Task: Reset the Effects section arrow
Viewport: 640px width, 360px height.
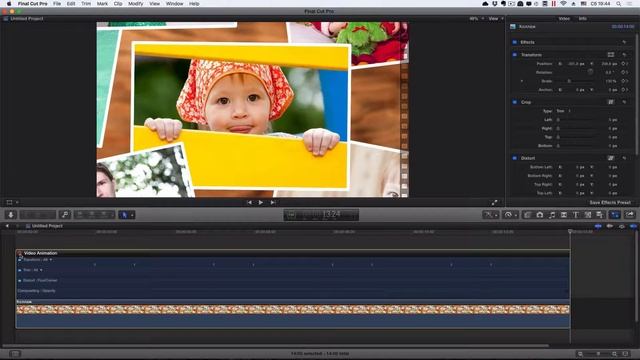Action: [624, 42]
